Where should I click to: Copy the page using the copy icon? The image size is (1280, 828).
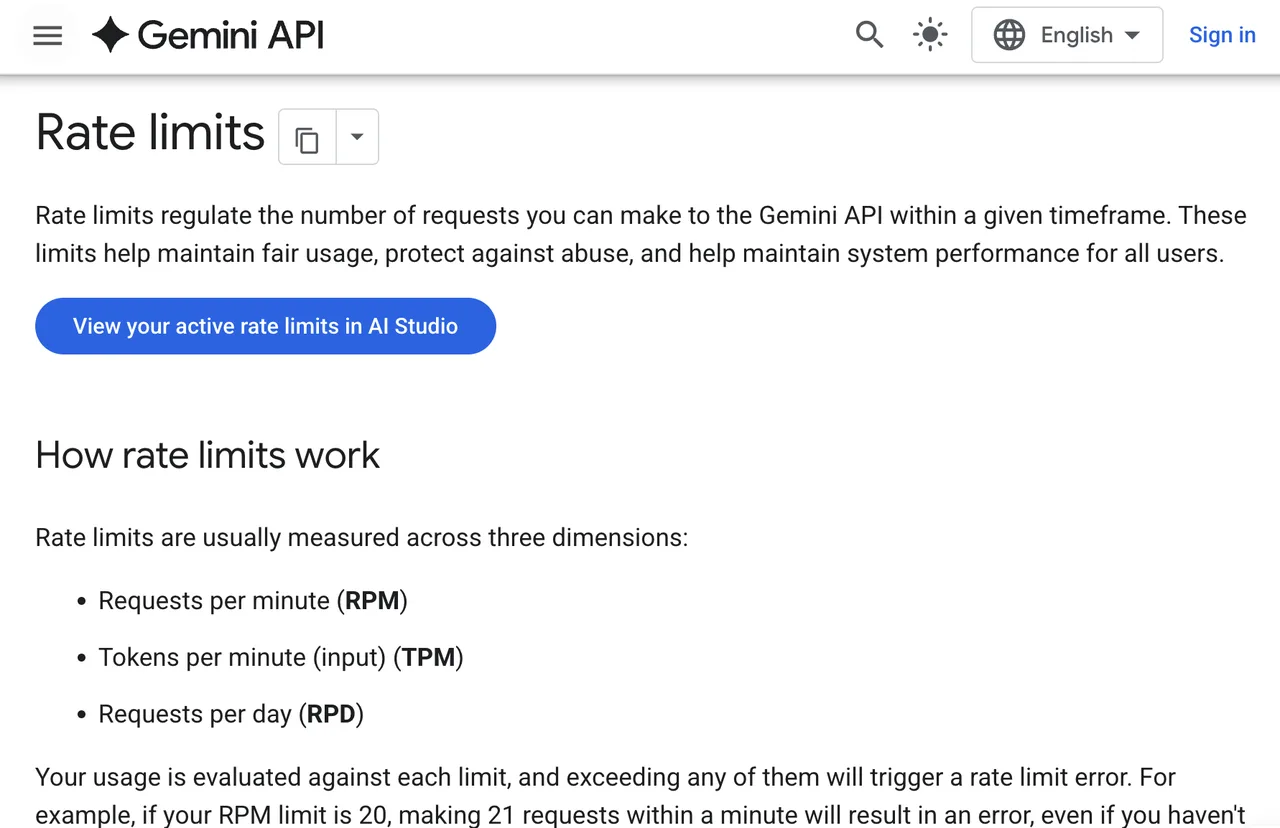[307, 137]
